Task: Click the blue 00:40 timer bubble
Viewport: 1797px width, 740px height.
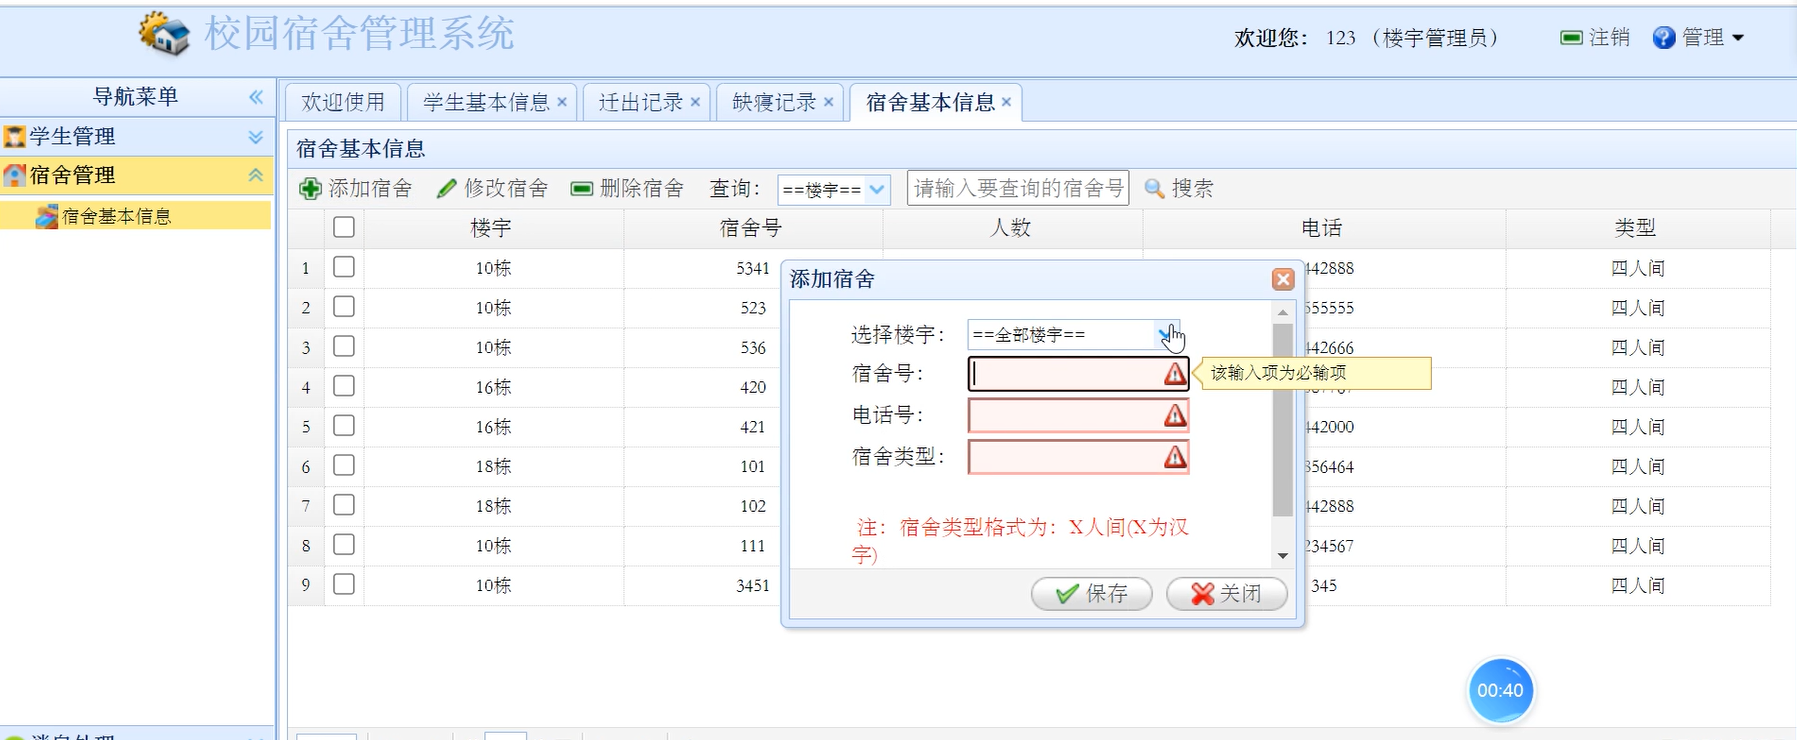Action: click(x=1500, y=690)
